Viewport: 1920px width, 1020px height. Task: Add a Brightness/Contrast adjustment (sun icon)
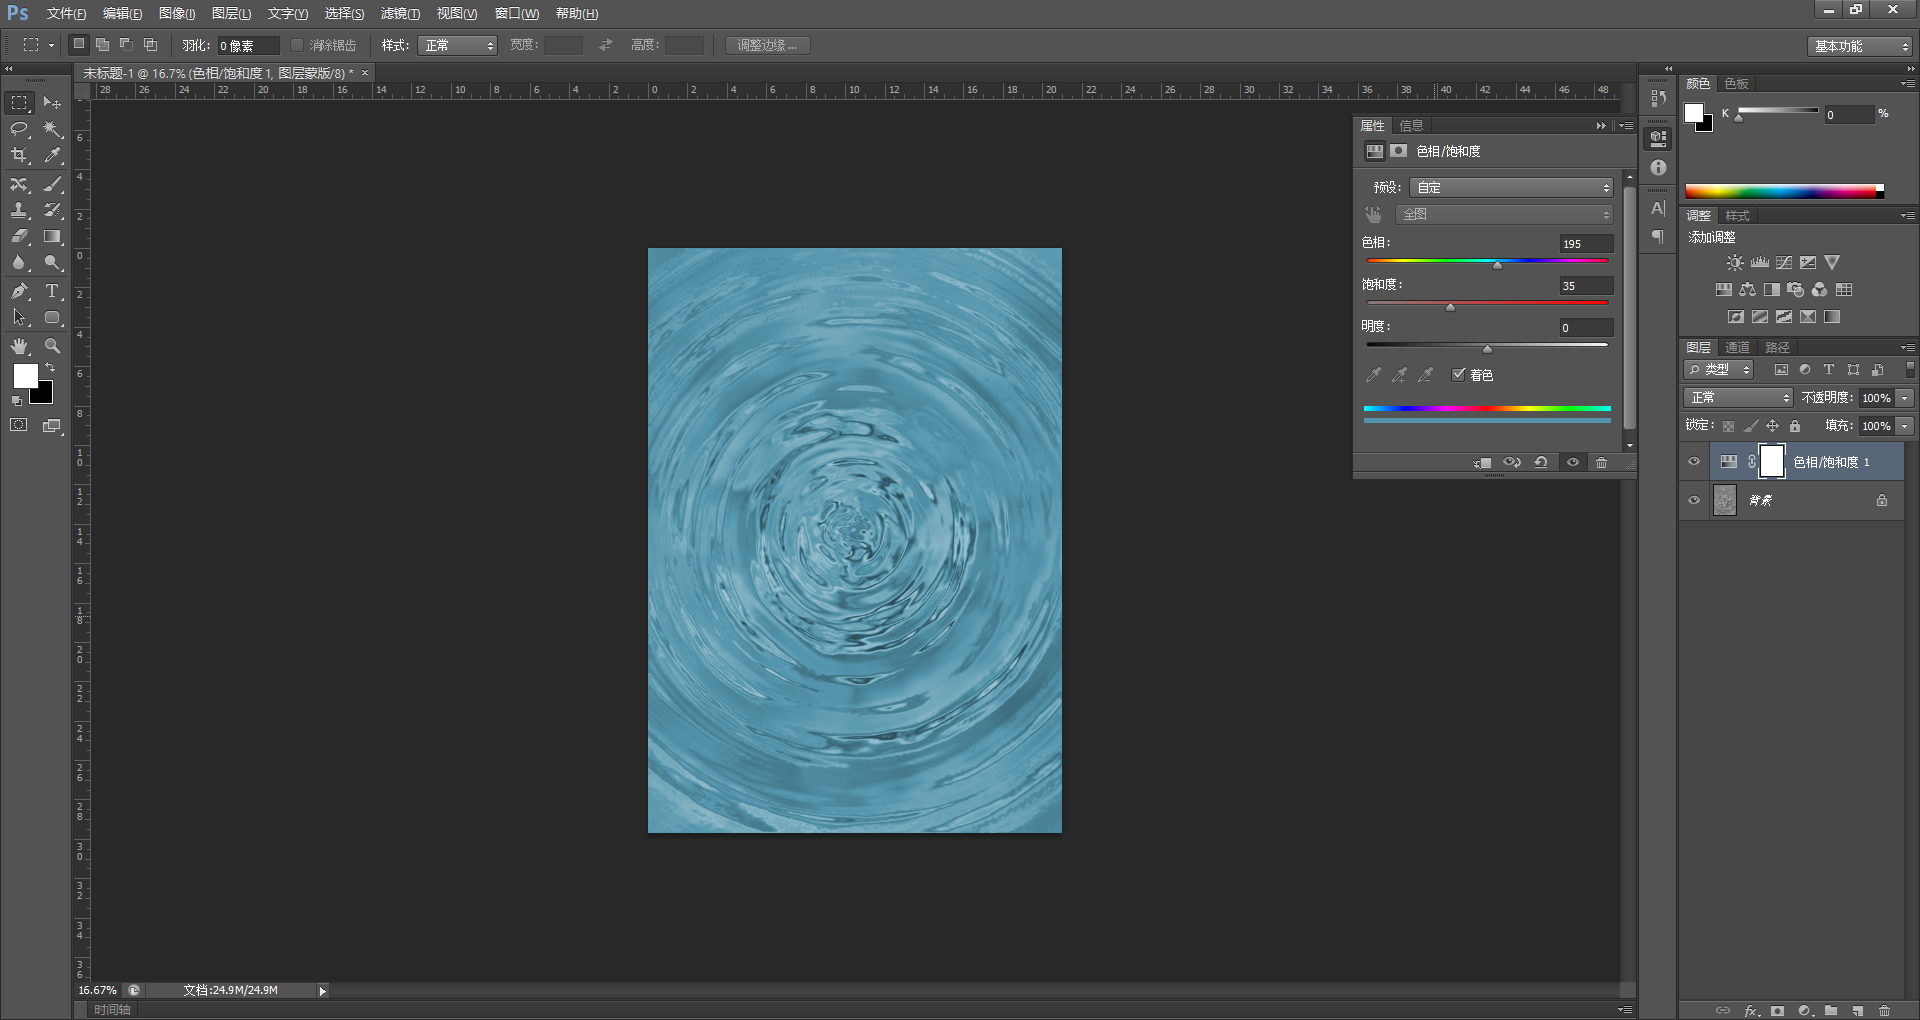click(1735, 263)
